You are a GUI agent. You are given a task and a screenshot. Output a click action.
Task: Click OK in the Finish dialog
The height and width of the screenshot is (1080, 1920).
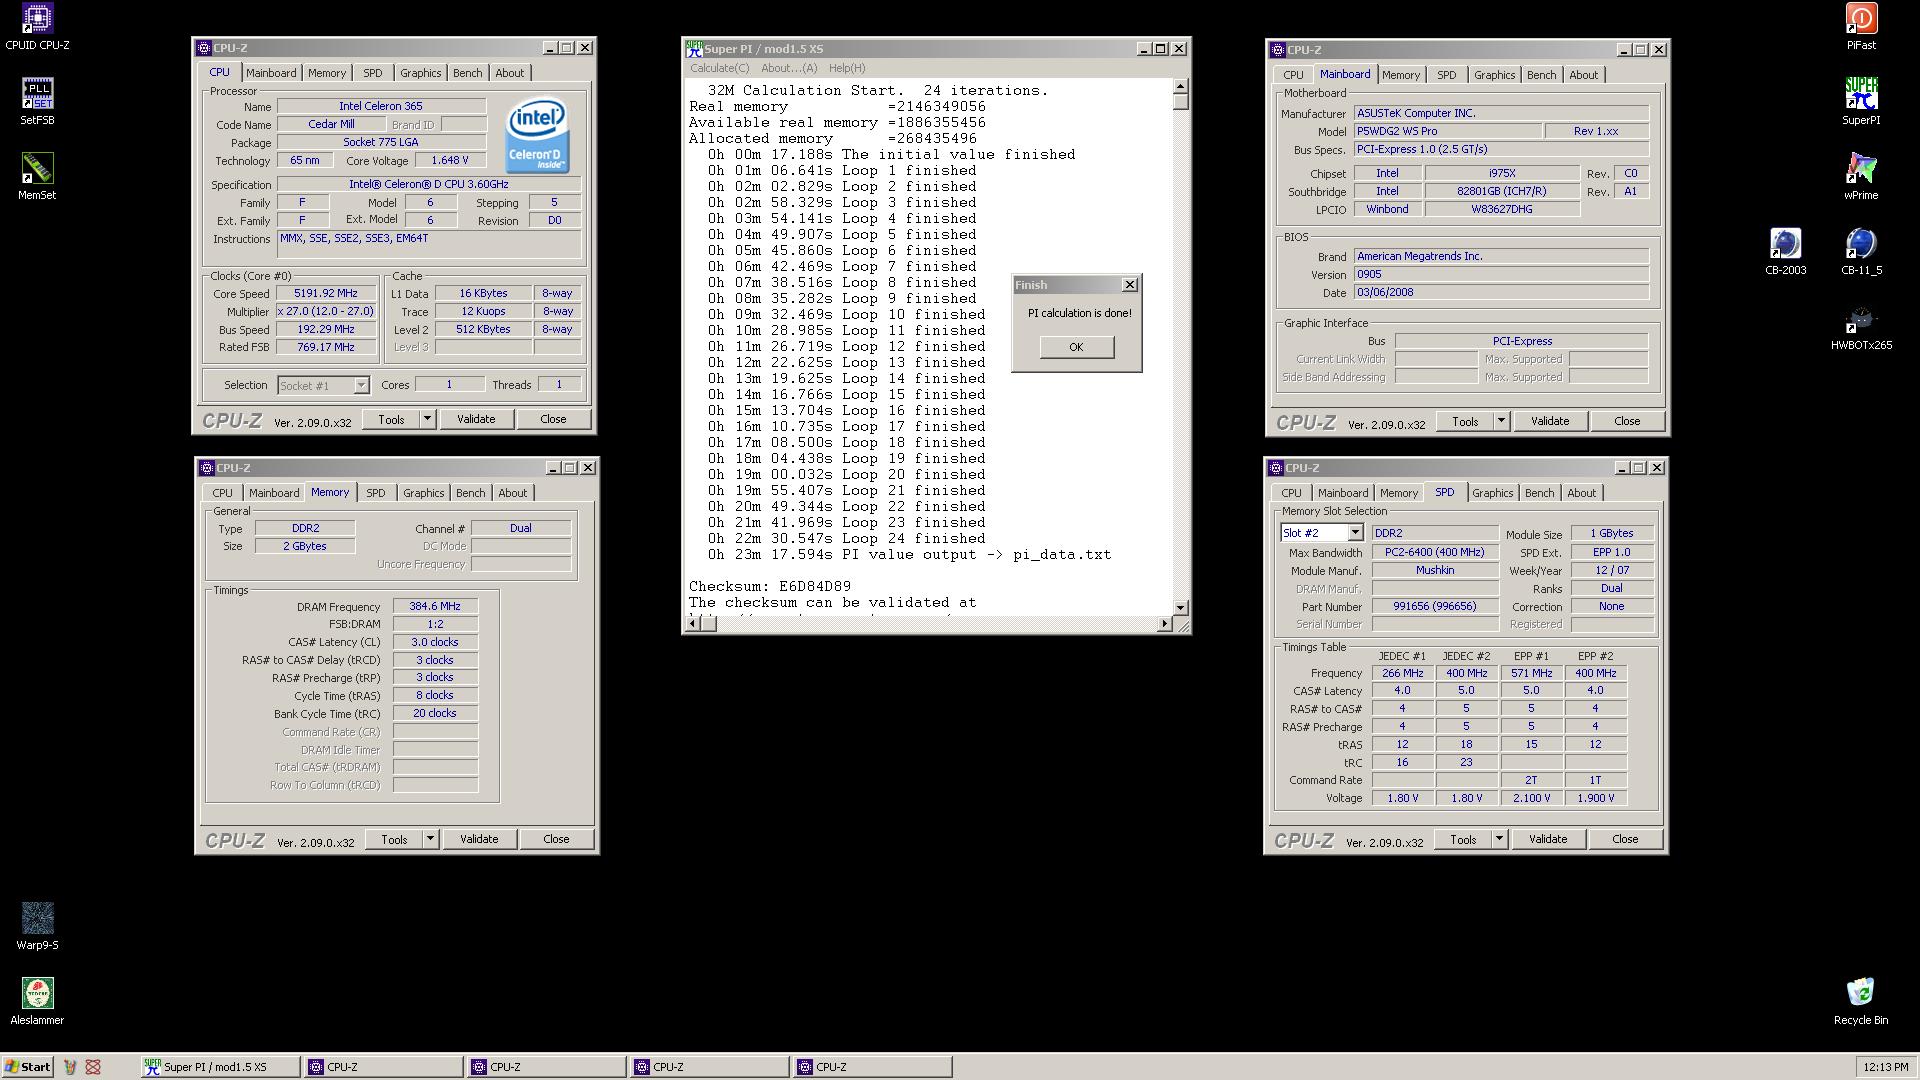1076,347
